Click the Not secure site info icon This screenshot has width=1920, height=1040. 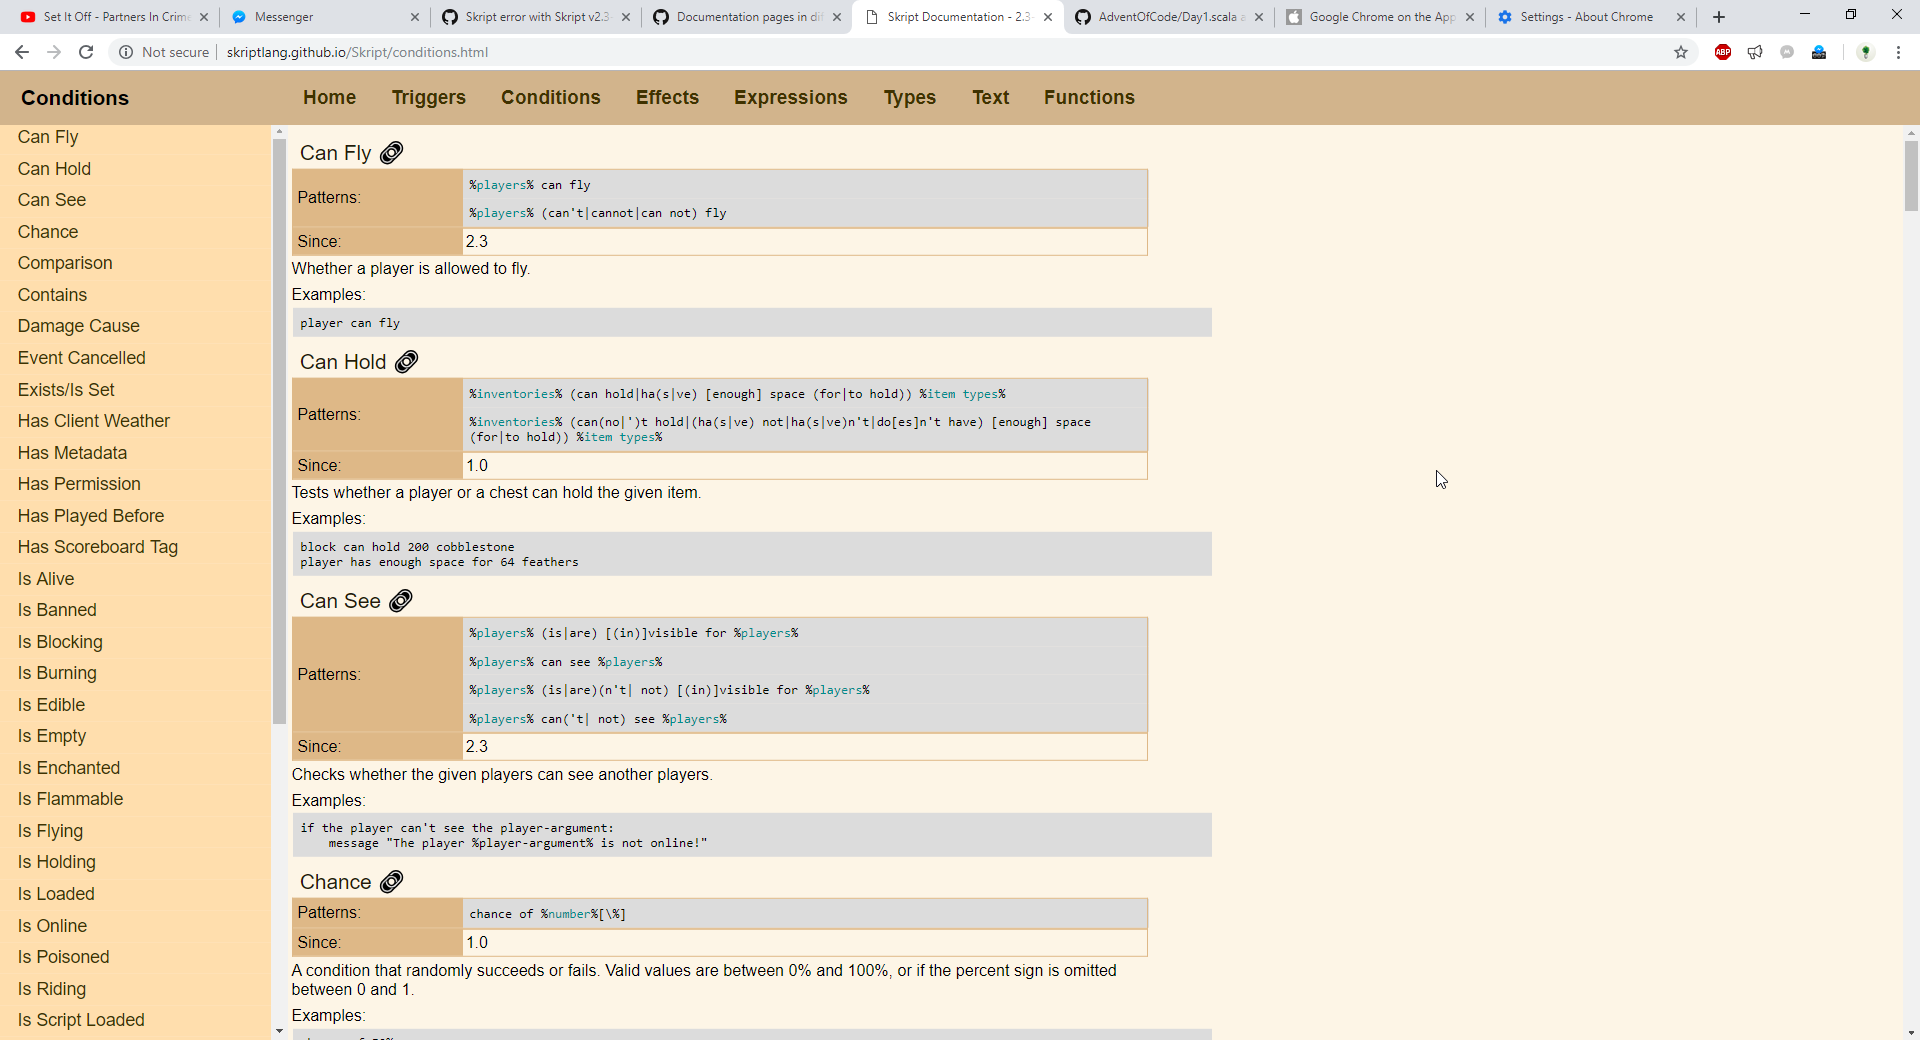coord(126,52)
